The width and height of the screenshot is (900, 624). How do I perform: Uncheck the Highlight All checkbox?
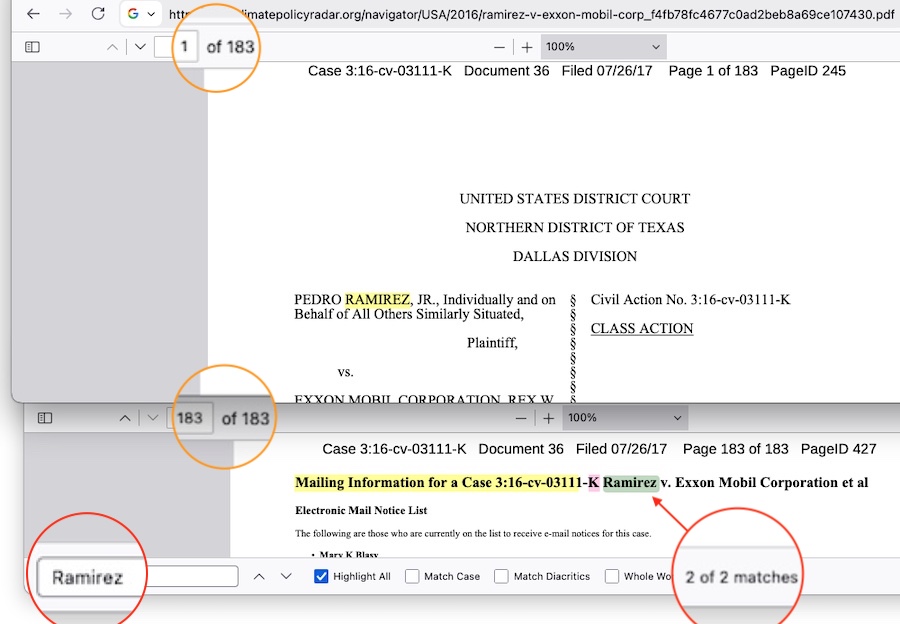(321, 576)
